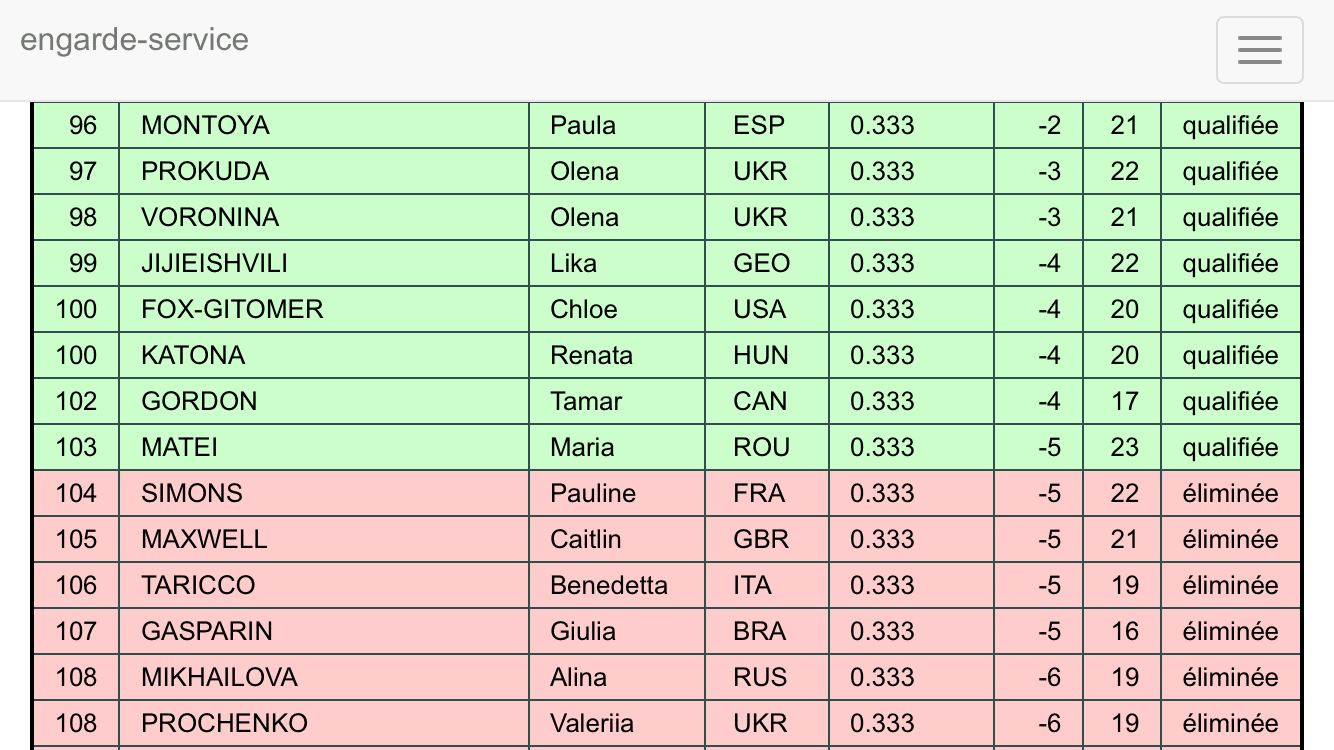Click the PROKUDA row name
The image size is (1334, 750).
point(324,171)
